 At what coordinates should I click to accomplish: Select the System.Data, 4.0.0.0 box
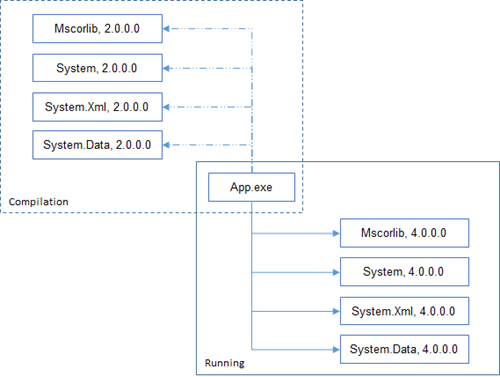[404, 349]
